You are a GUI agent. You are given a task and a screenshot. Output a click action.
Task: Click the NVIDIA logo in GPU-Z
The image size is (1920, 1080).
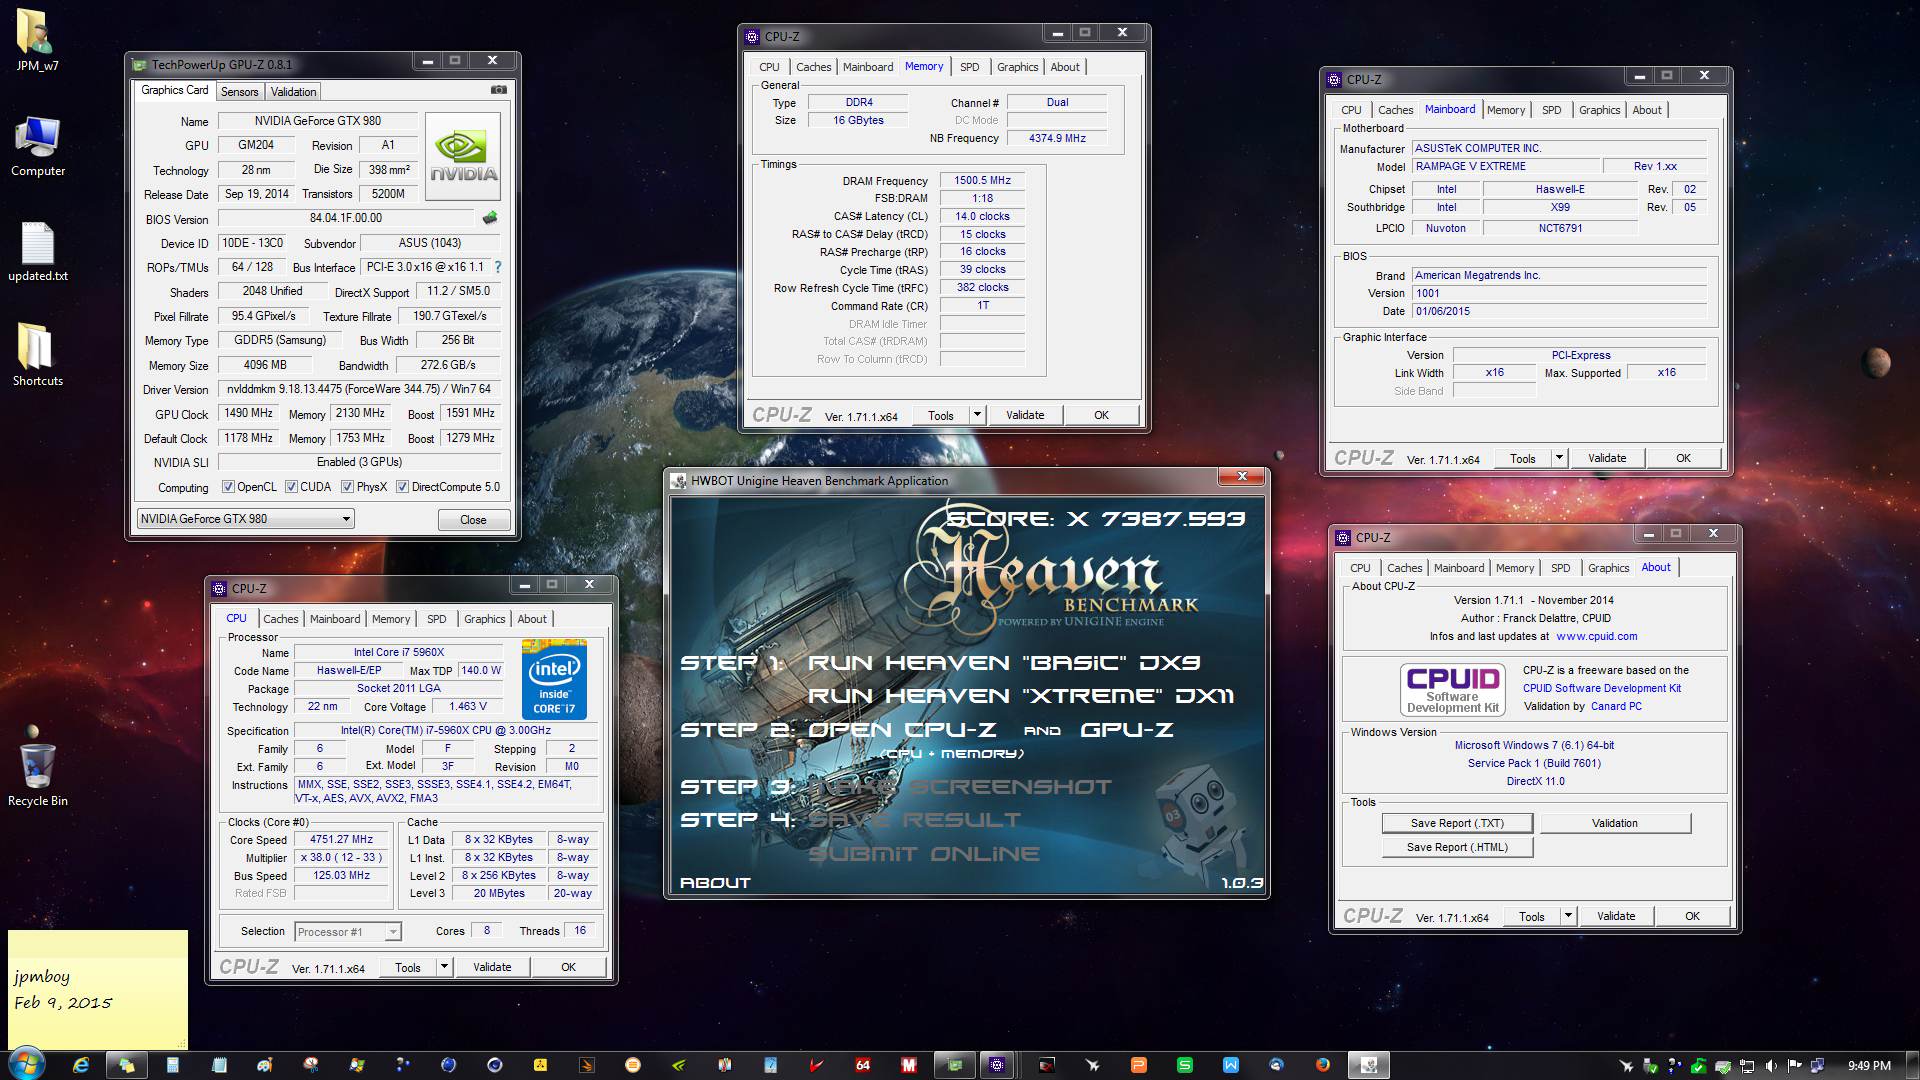click(463, 156)
